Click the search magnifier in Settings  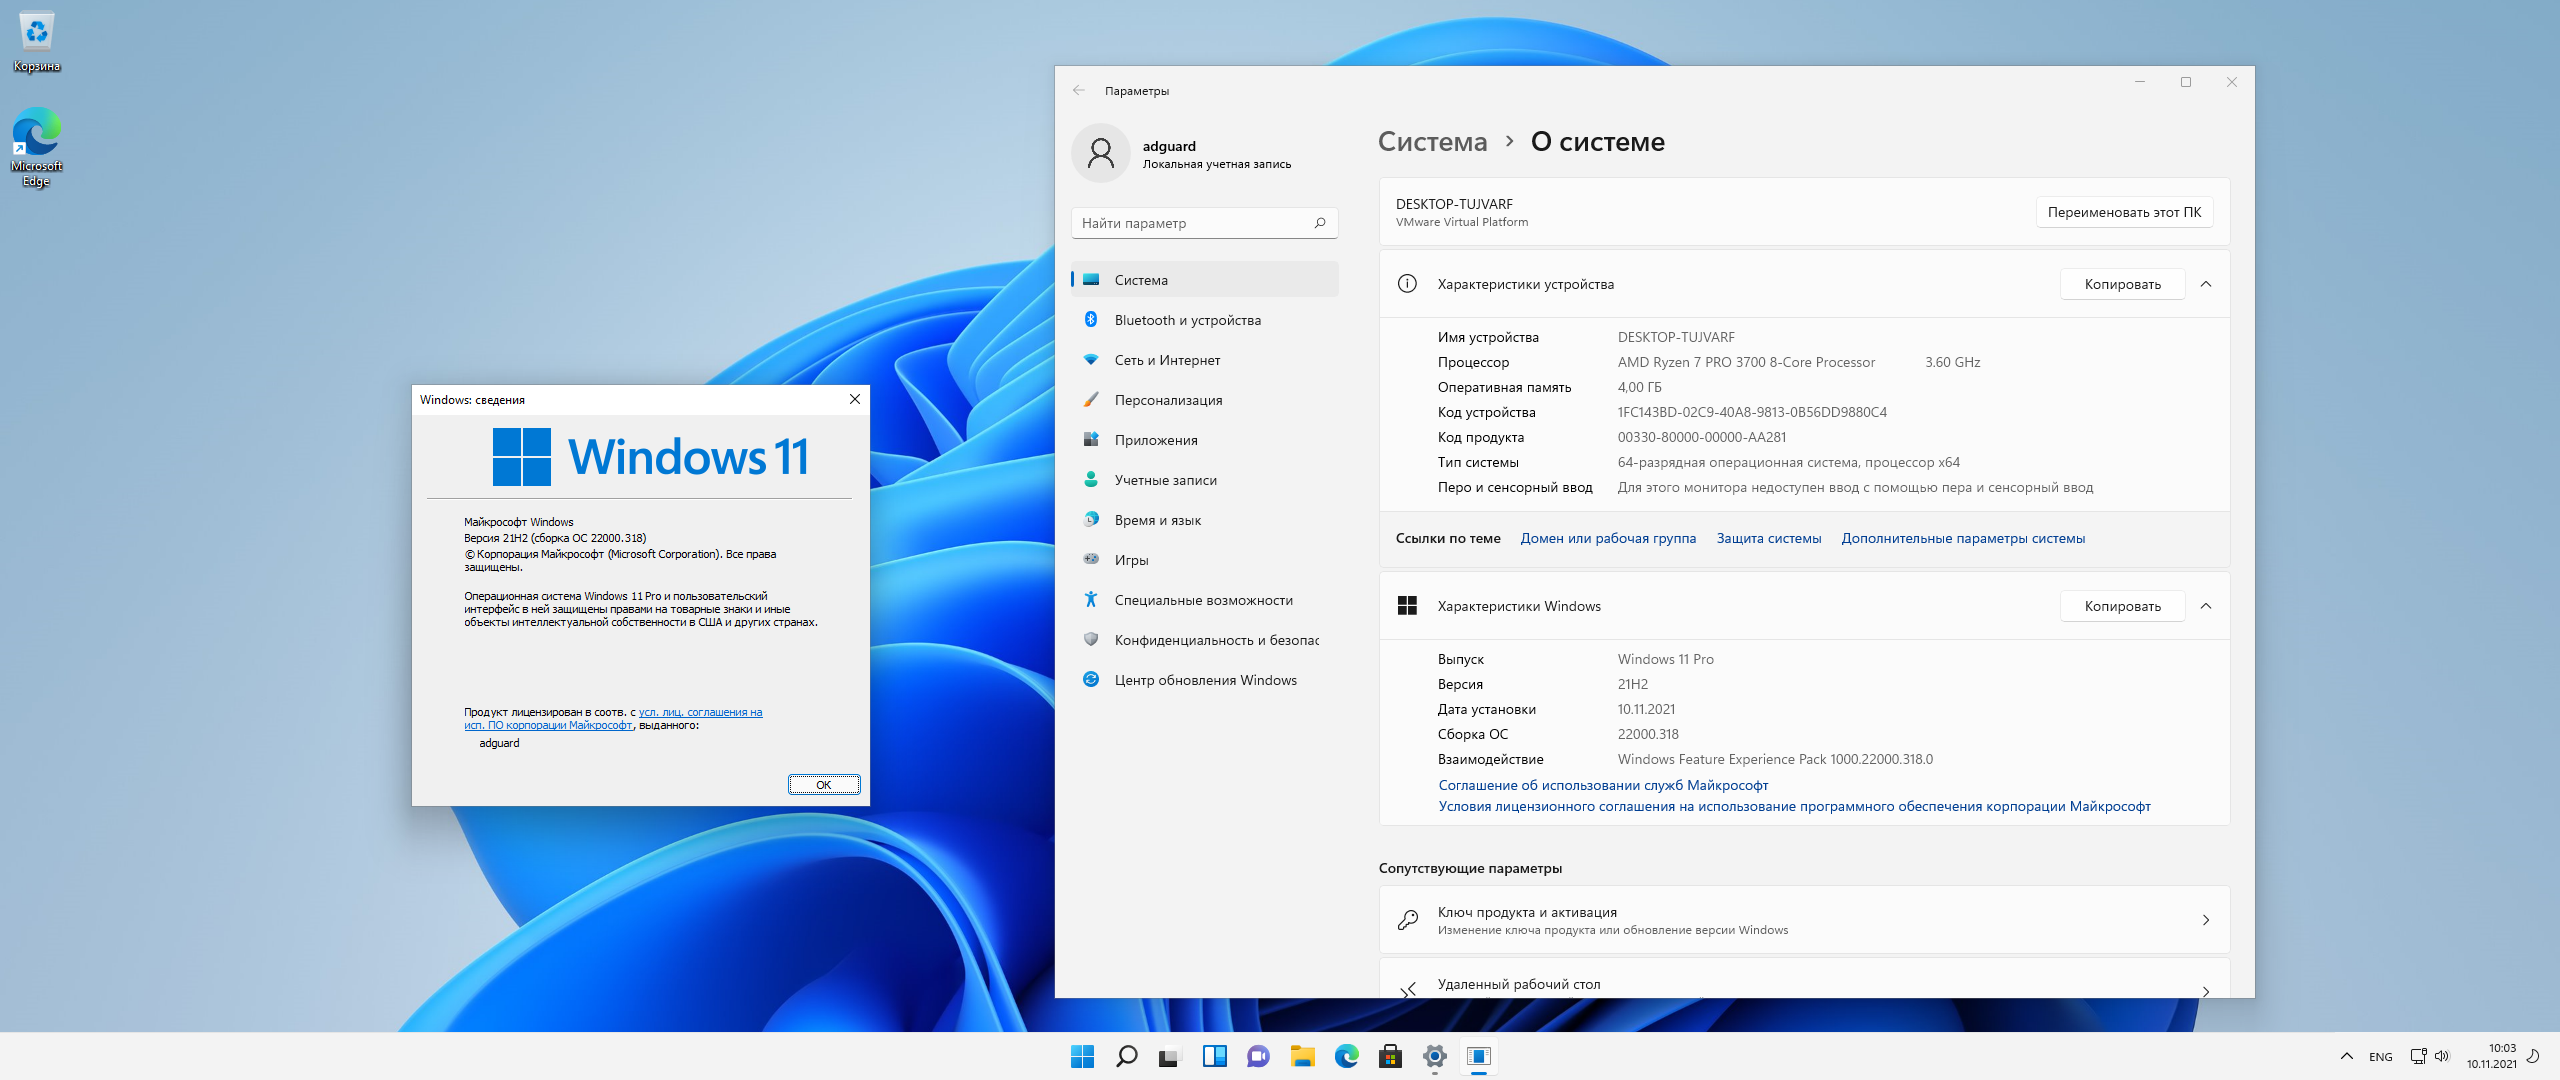tap(1320, 223)
